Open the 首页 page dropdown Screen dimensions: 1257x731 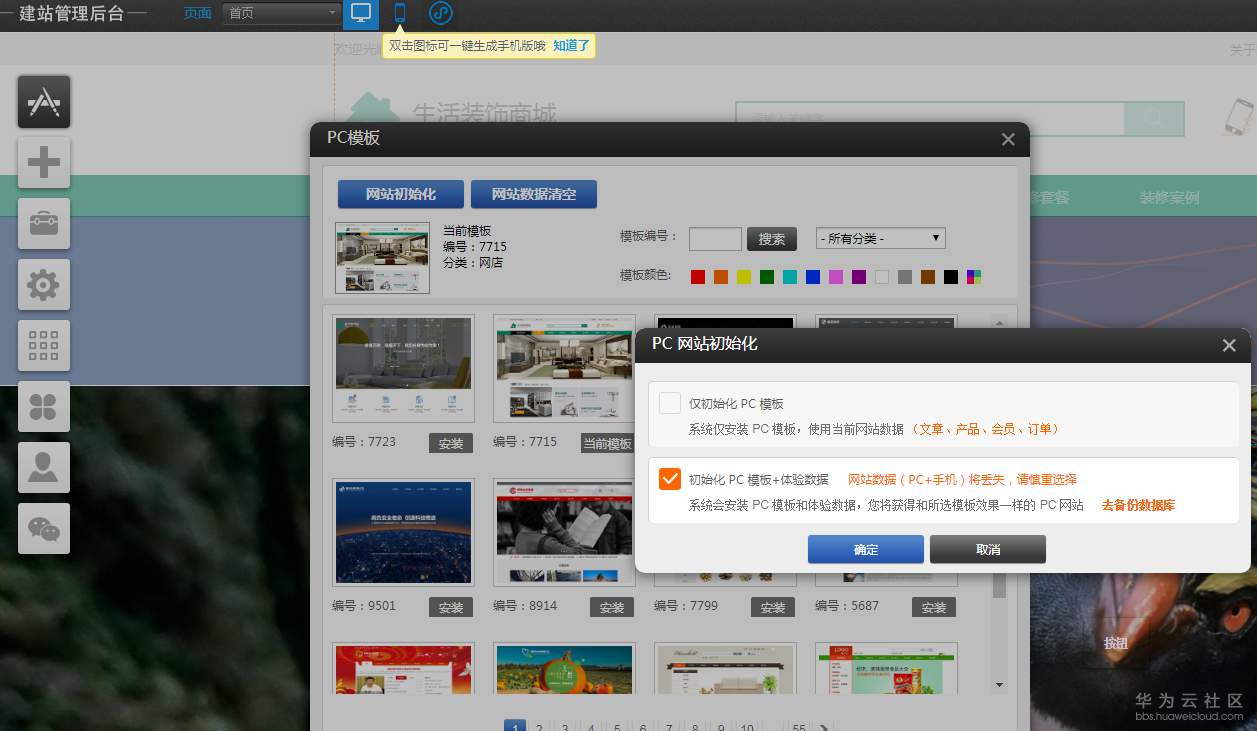coord(282,13)
